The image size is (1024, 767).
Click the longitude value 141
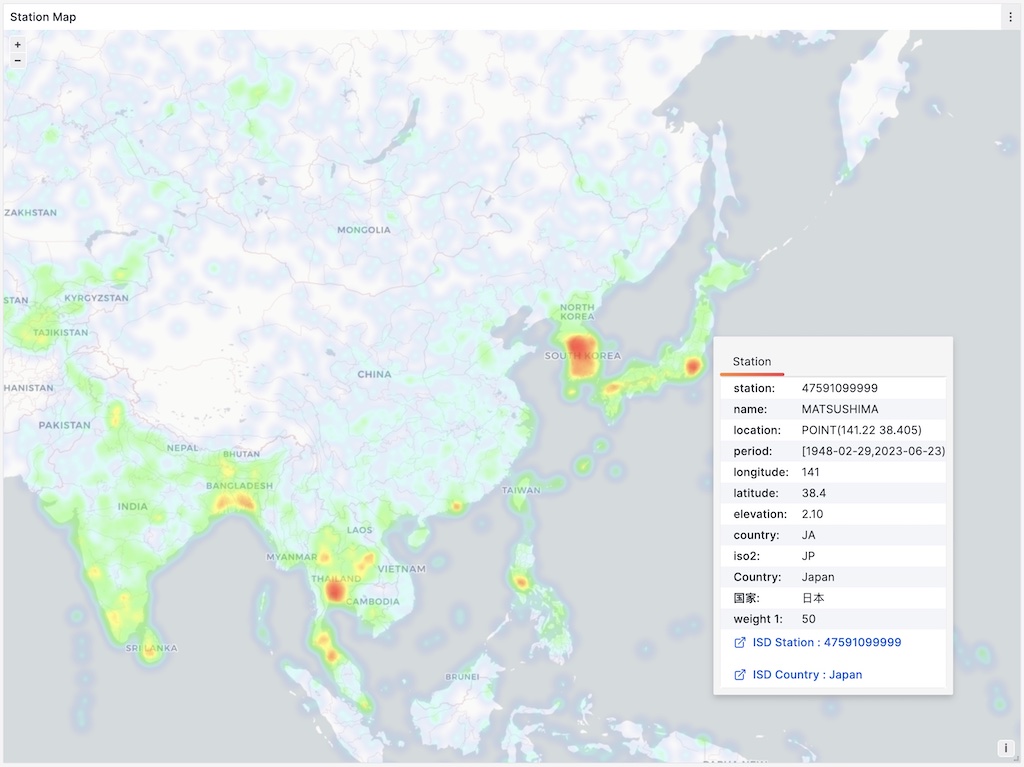pos(812,472)
